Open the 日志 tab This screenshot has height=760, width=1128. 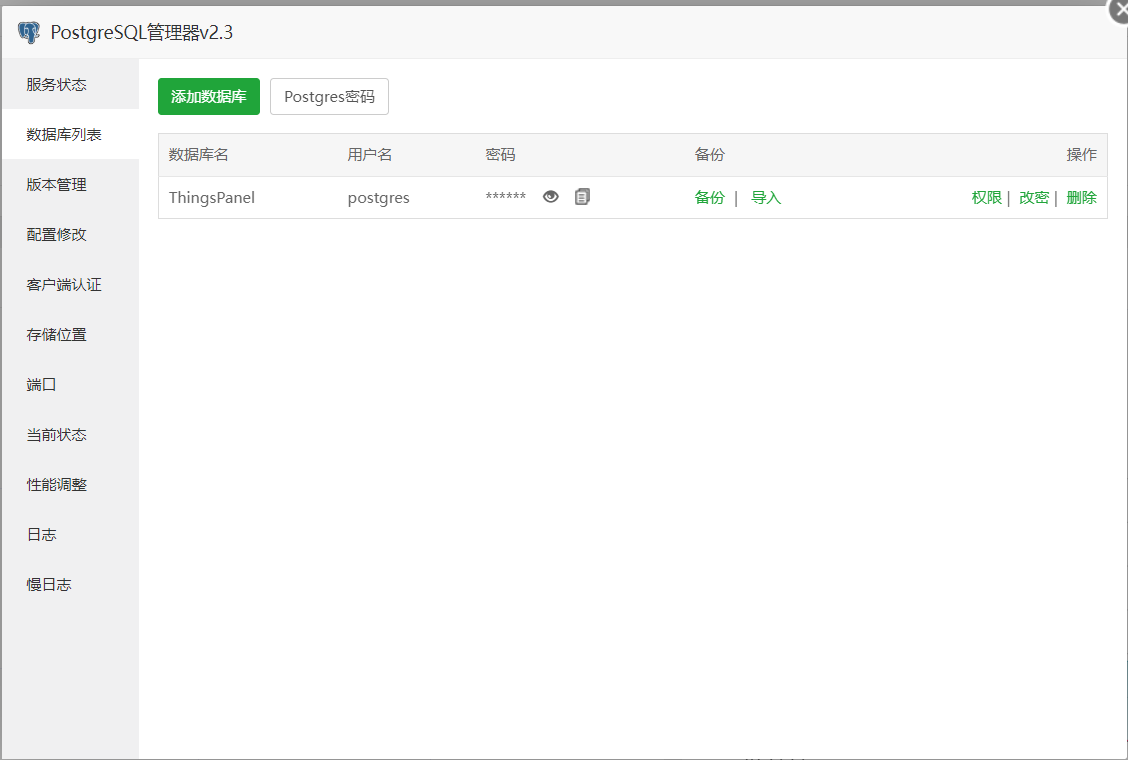click(70, 535)
